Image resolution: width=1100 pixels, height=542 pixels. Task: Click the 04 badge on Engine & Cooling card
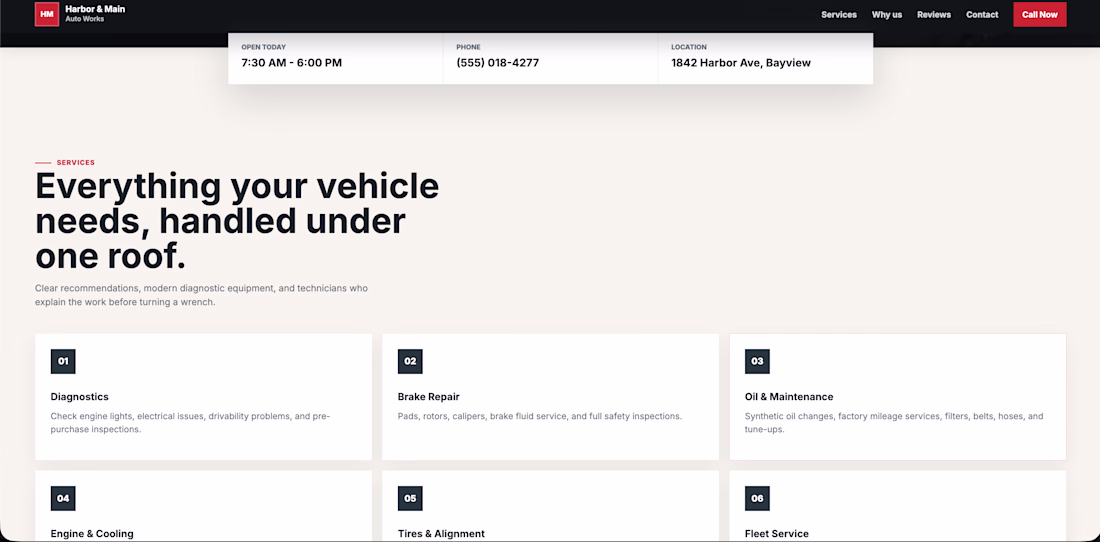pos(63,499)
